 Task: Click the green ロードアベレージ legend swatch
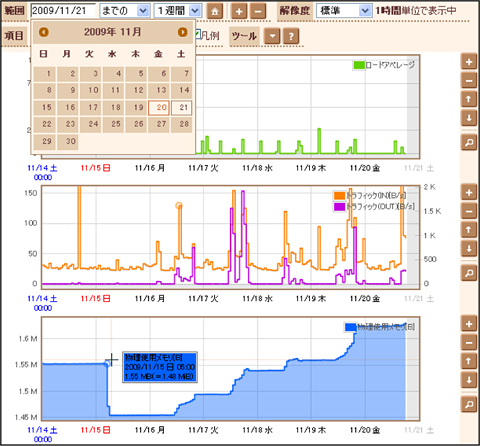pyautogui.click(x=359, y=65)
